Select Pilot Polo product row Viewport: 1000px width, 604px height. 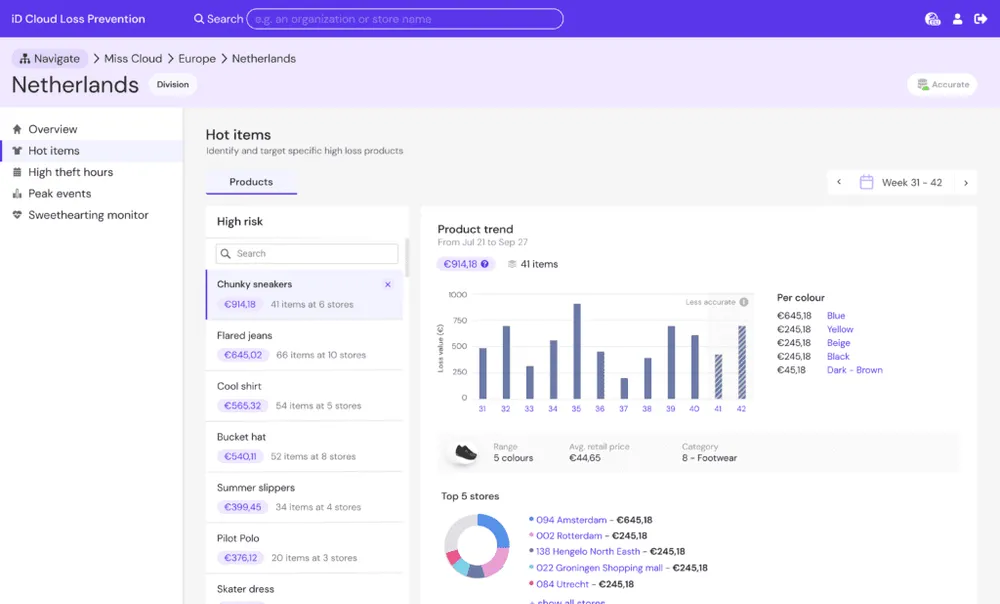click(305, 548)
